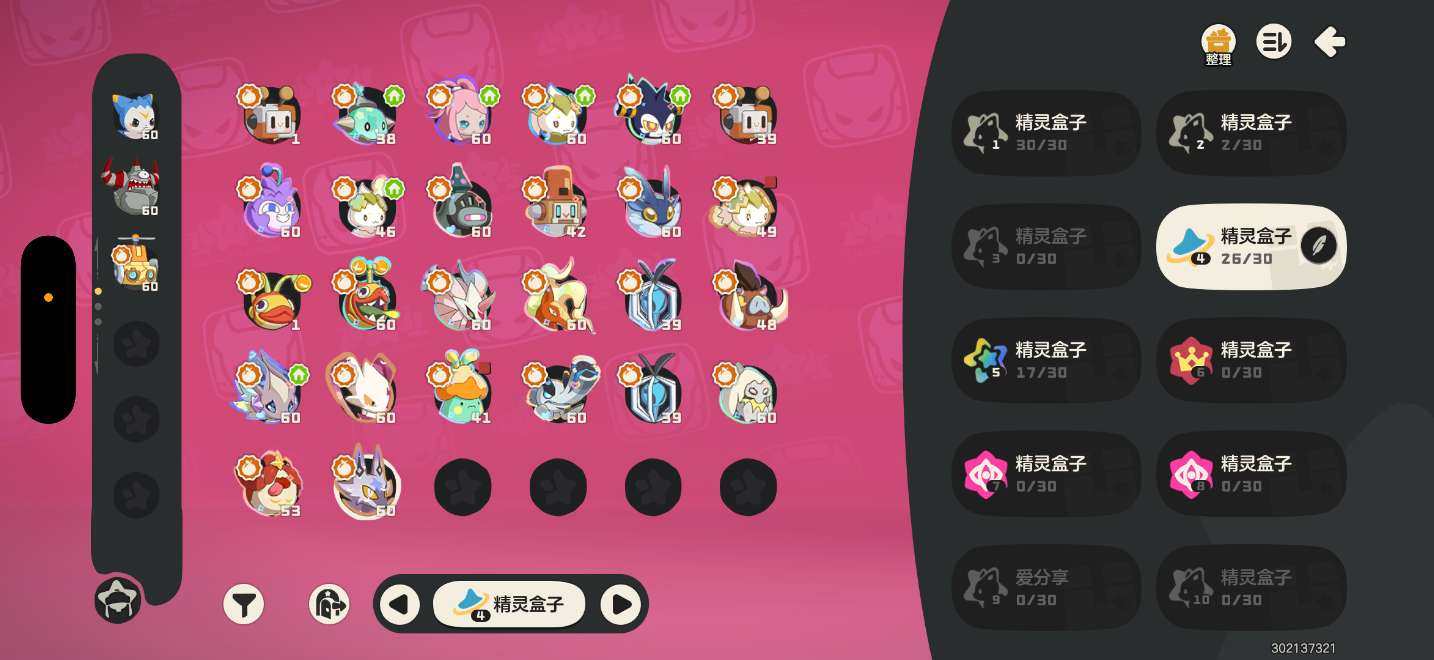Open the 爱分享 box 9
Image resolution: width=1434 pixels, height=660 pixels.
coord(1046,589)
